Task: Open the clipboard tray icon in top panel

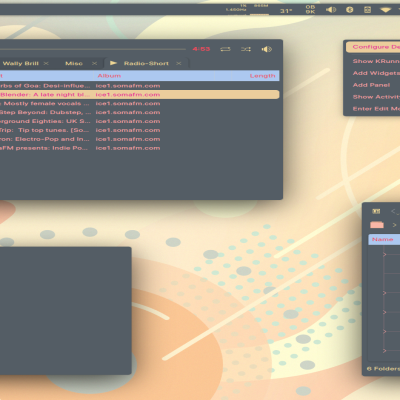Action: (x=367, y=10)
